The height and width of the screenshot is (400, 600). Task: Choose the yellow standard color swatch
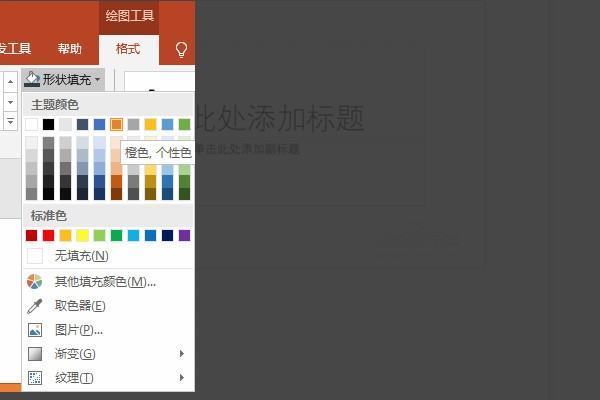click(x=82, y=236)
